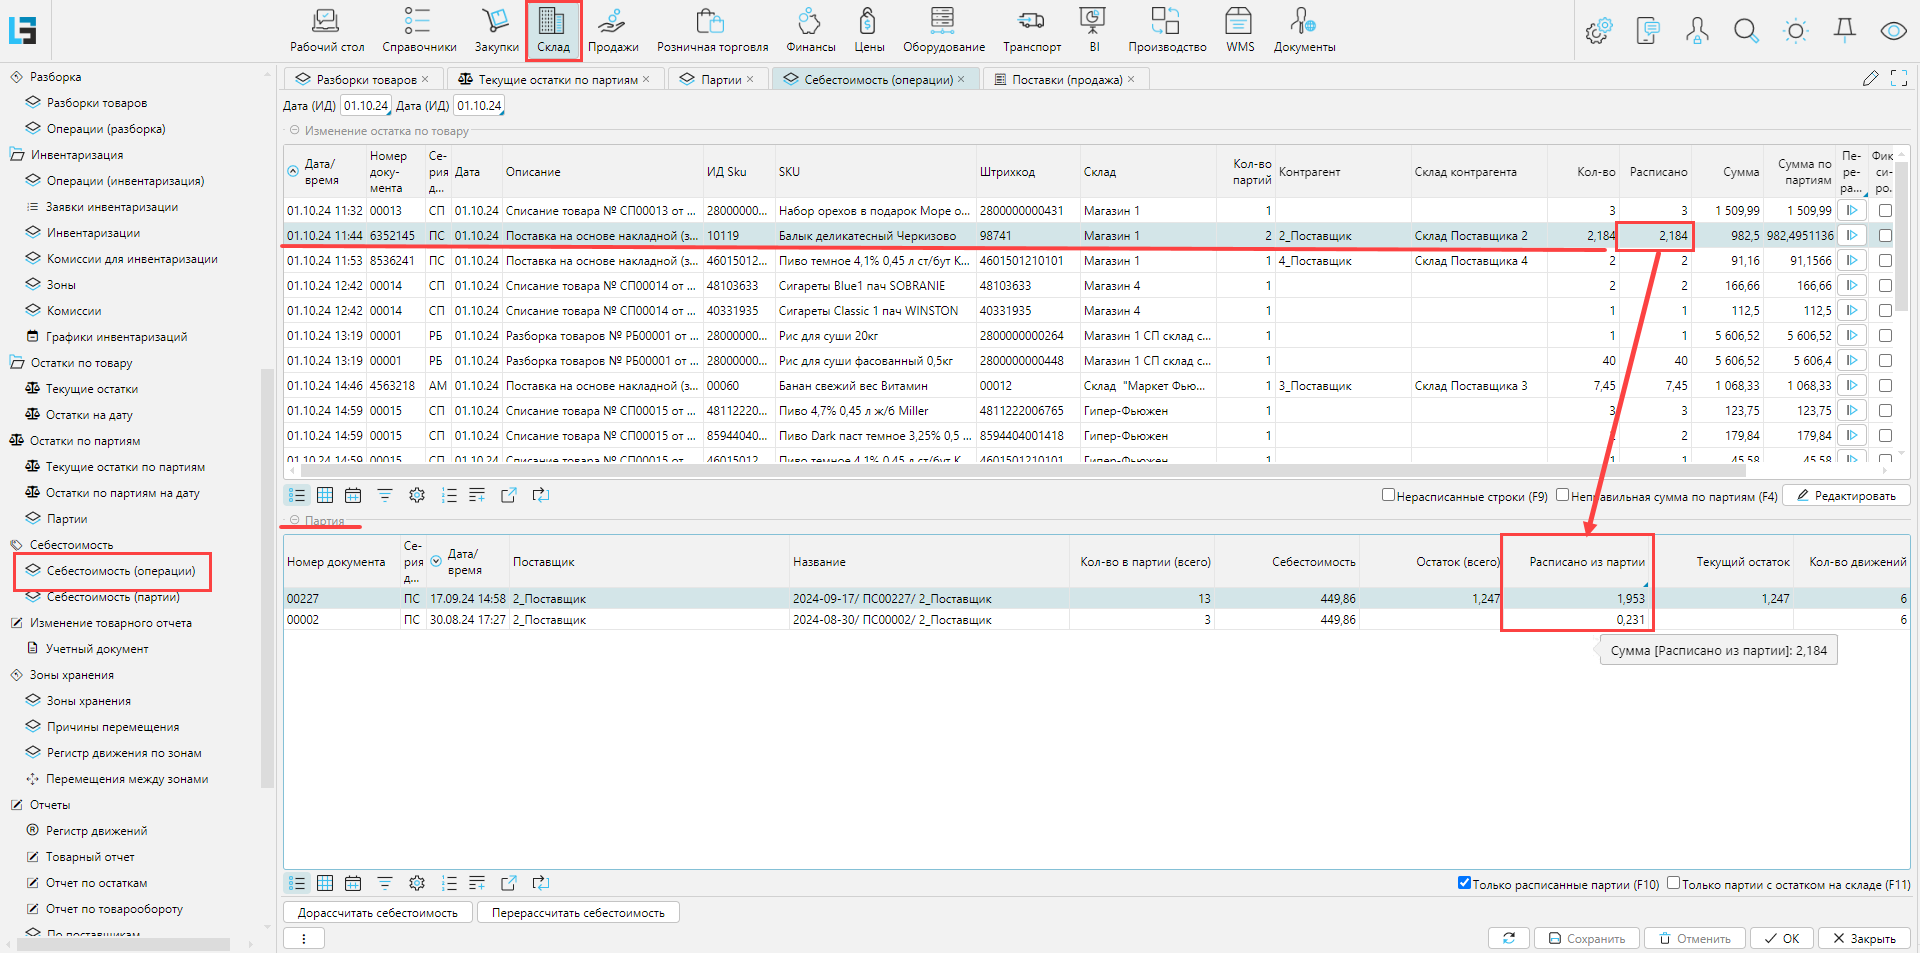Switch to Текущие остатки по партиям tab

coord(557,79)
